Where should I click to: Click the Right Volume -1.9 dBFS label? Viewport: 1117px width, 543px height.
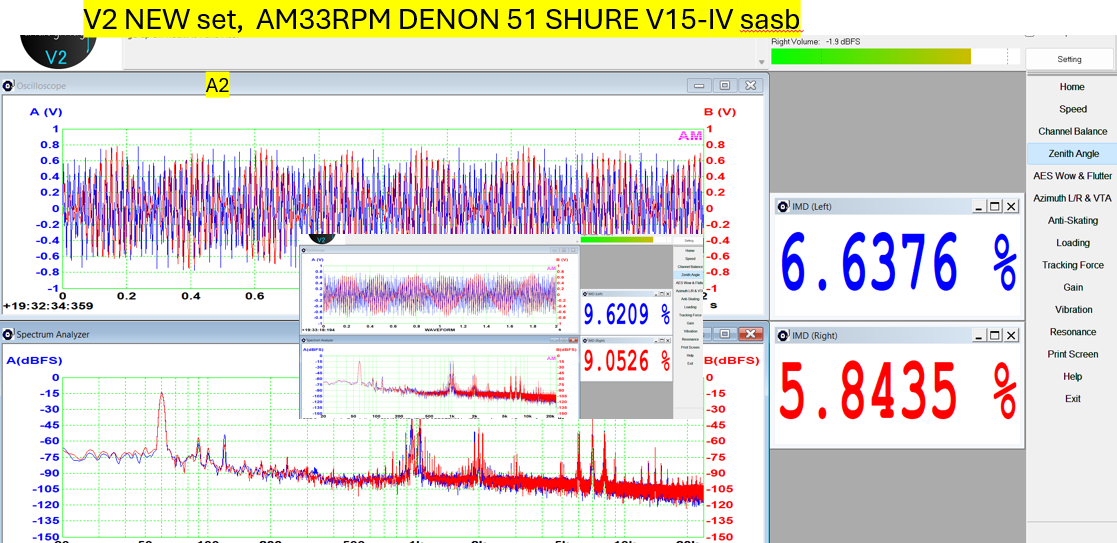pos(816,41)
